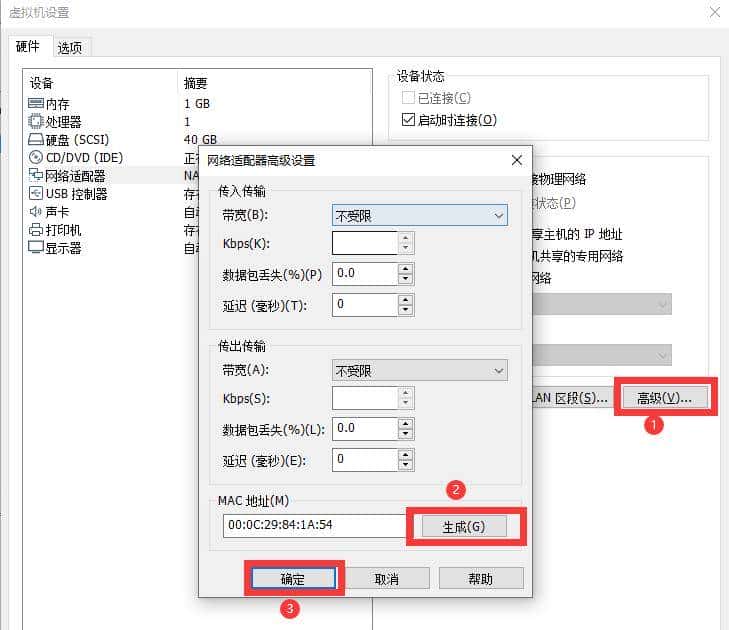729x630 pixels.
Task: Click the 确定 button
Action: (x=293, y=579)
